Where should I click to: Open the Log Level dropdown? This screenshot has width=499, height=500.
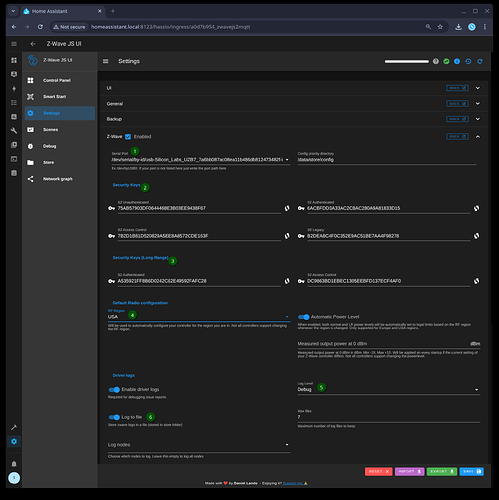tap(389, 389)
